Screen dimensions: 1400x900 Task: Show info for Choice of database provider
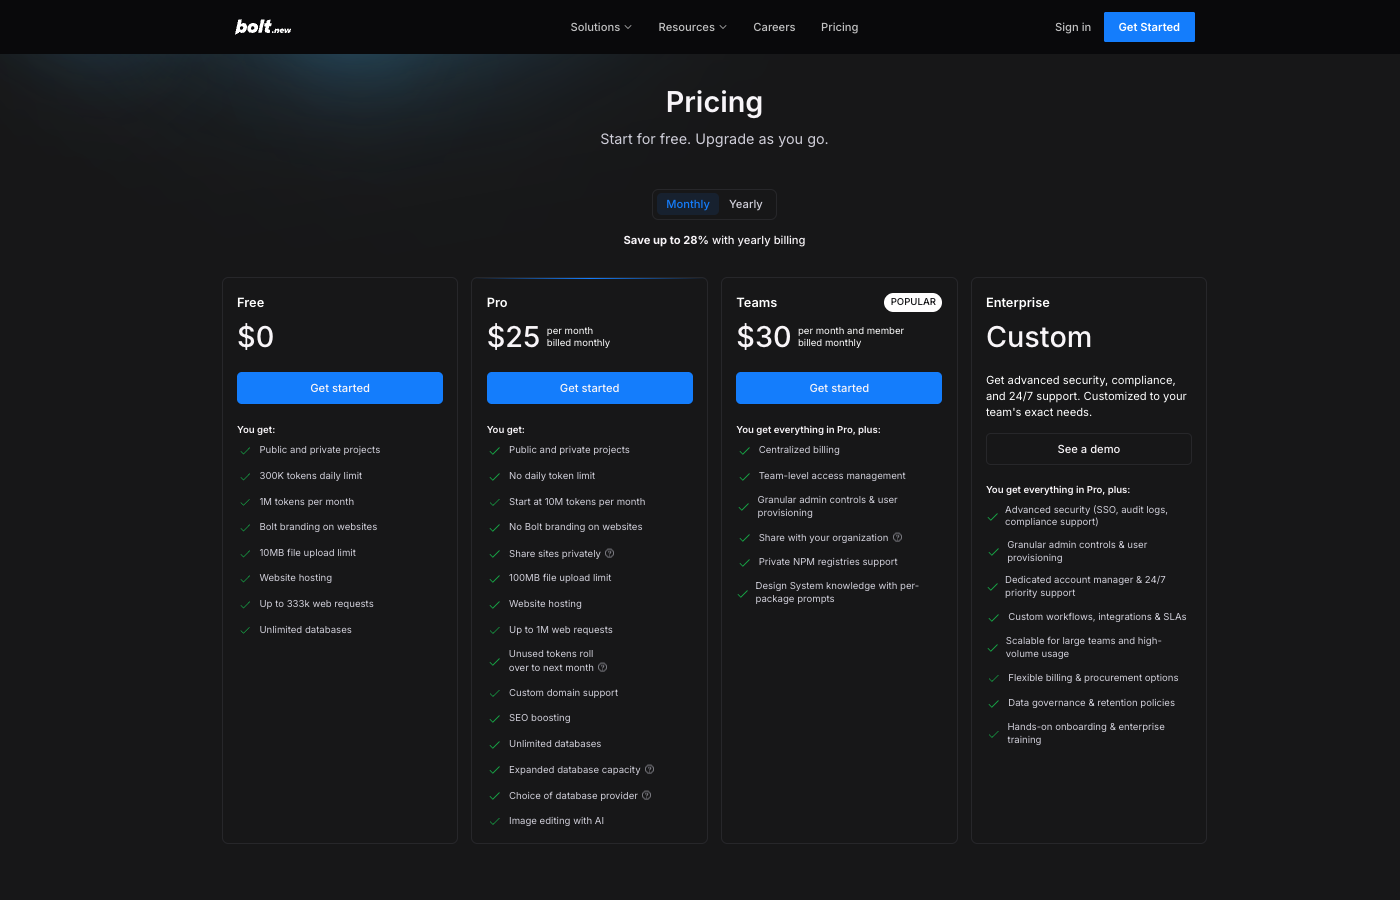coord(647,795)
